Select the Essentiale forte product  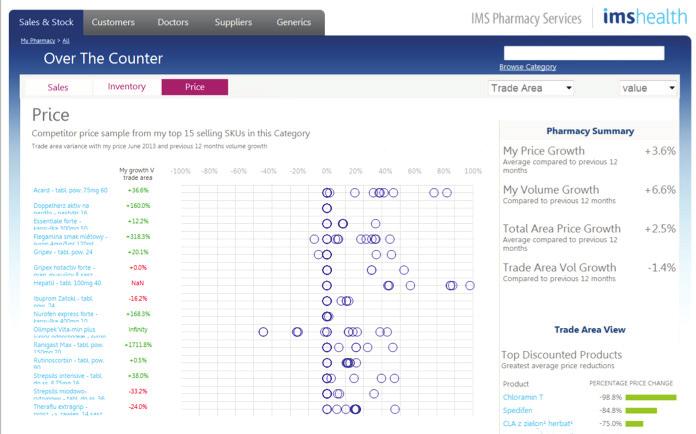[61, 224]
